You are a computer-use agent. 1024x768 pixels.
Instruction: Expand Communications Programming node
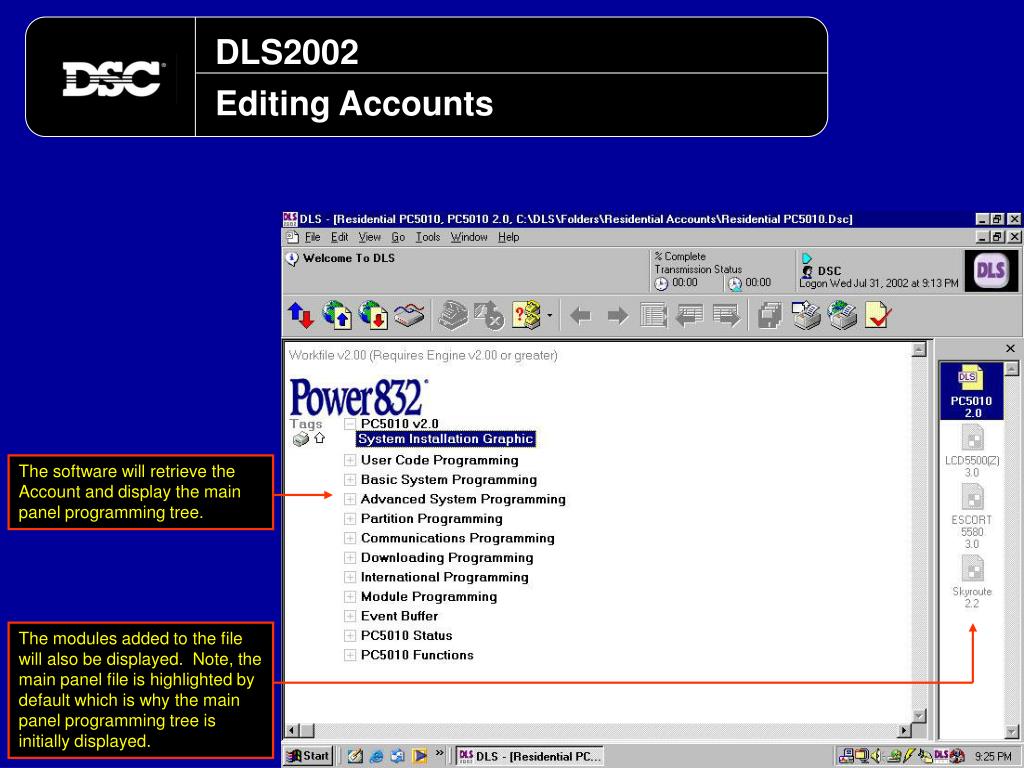(350, 539)
